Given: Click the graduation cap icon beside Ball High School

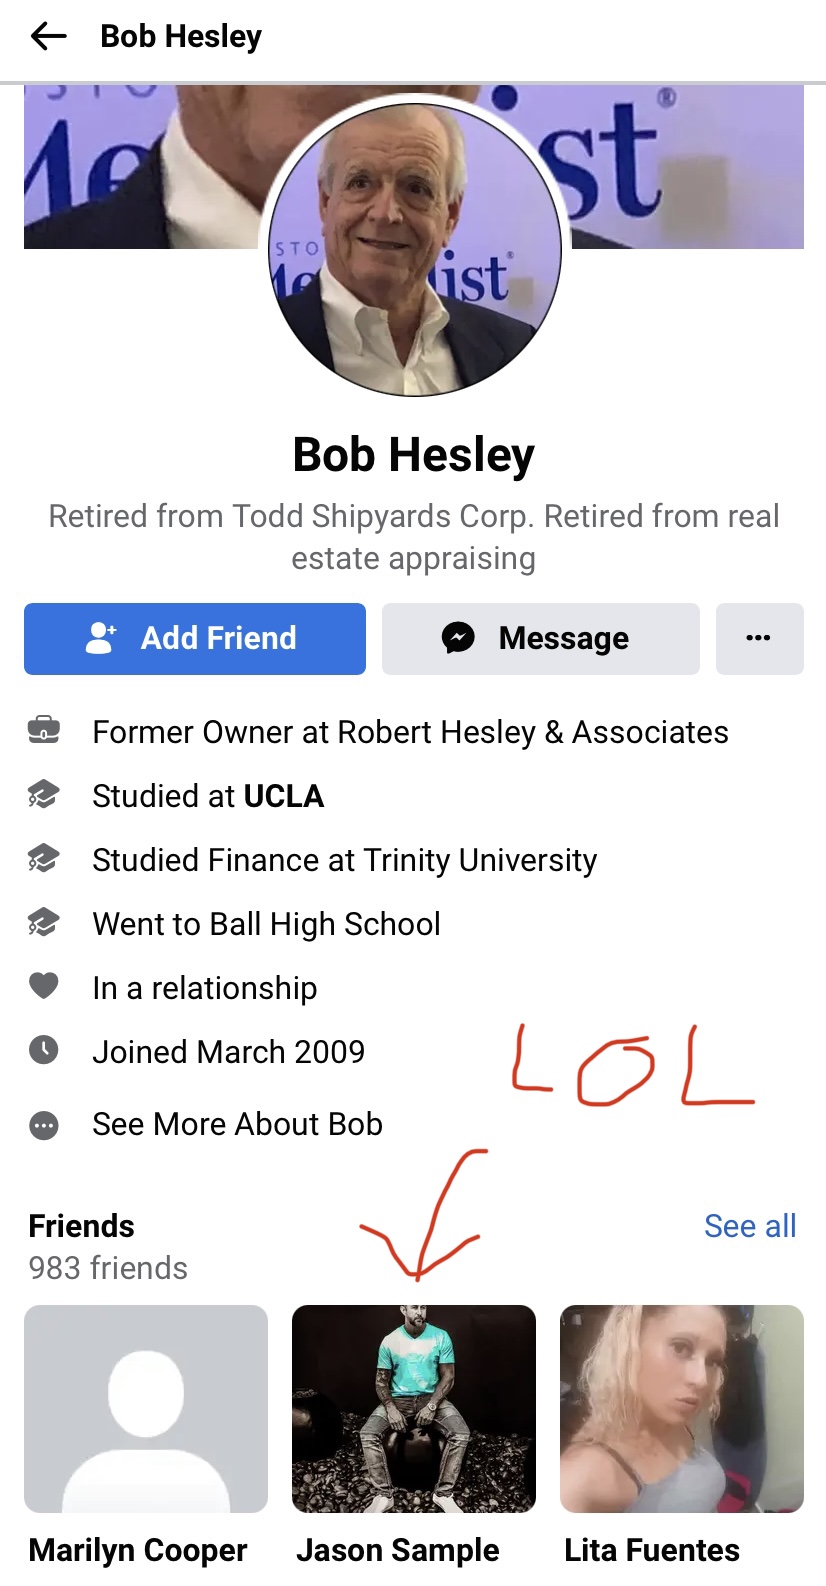Looking at the screenshot, I should (x=43, y=923).
